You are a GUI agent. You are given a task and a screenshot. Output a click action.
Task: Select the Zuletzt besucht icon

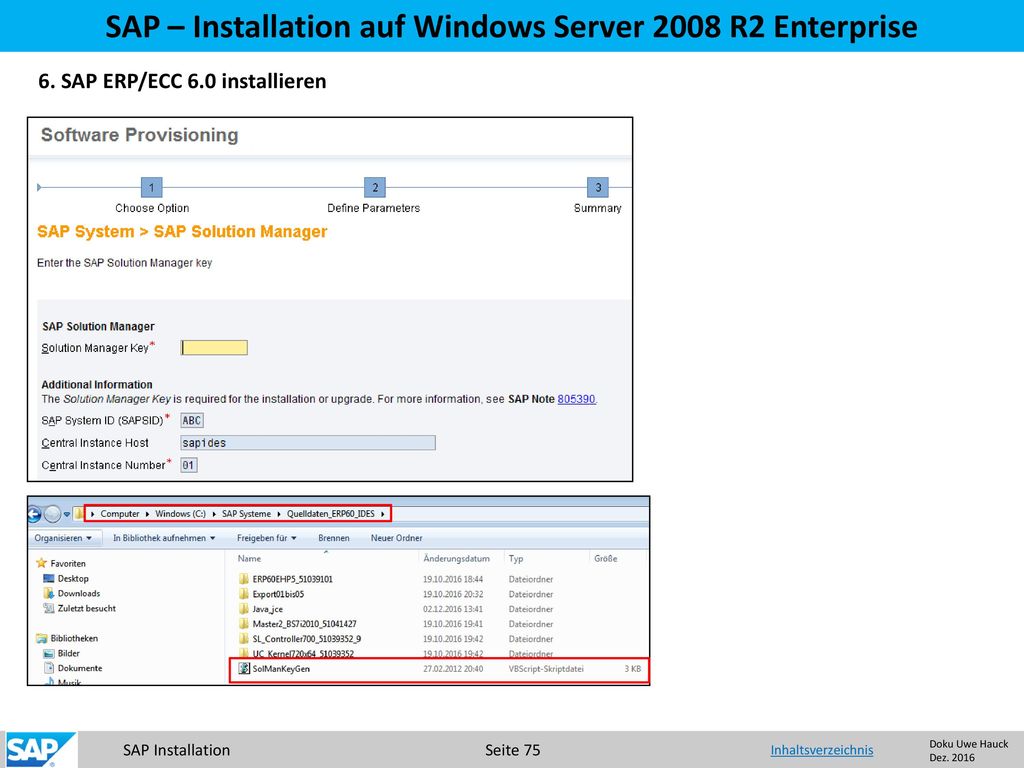pos(48,608)
